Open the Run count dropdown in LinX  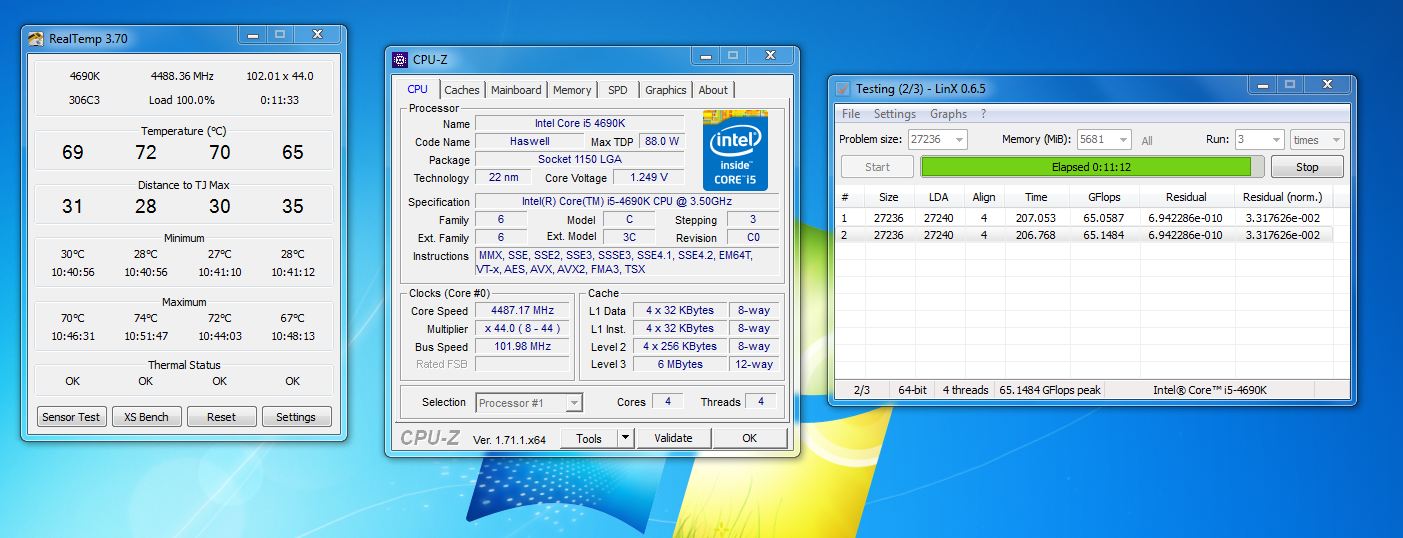coord(1259,140)
